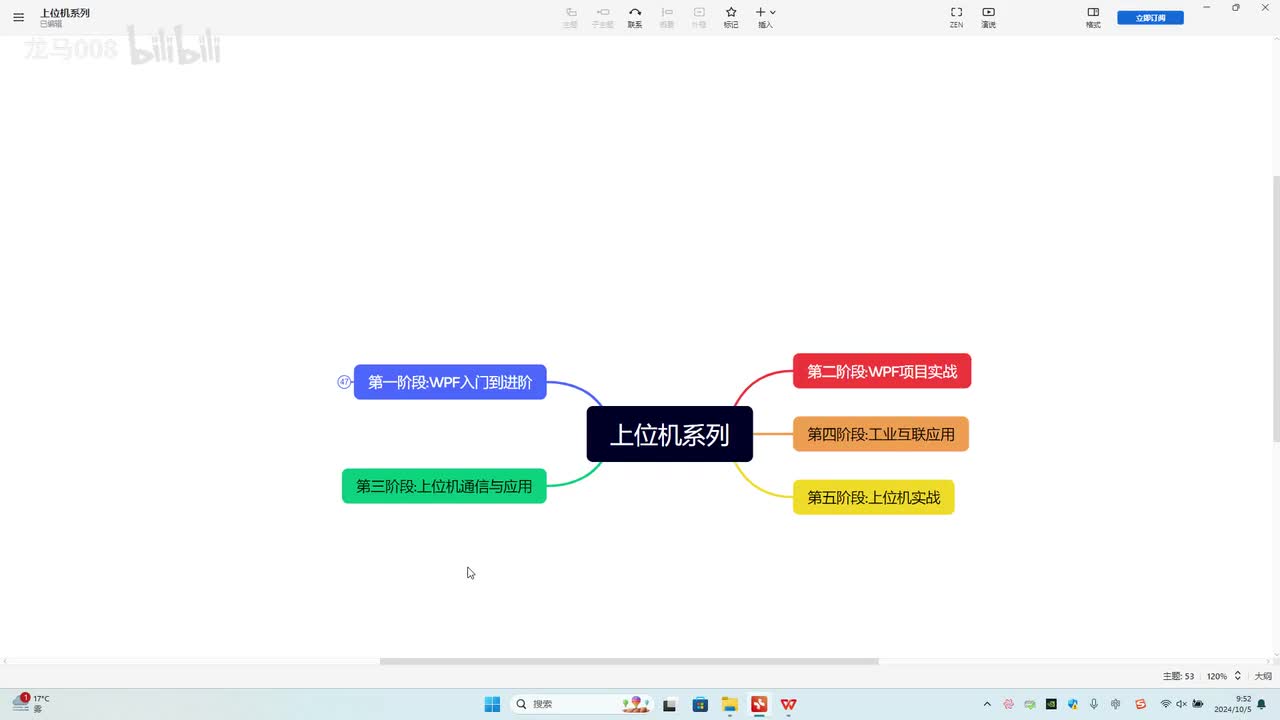Select the yellow 第五阶段:上位机实战 topic

(874, 497)
